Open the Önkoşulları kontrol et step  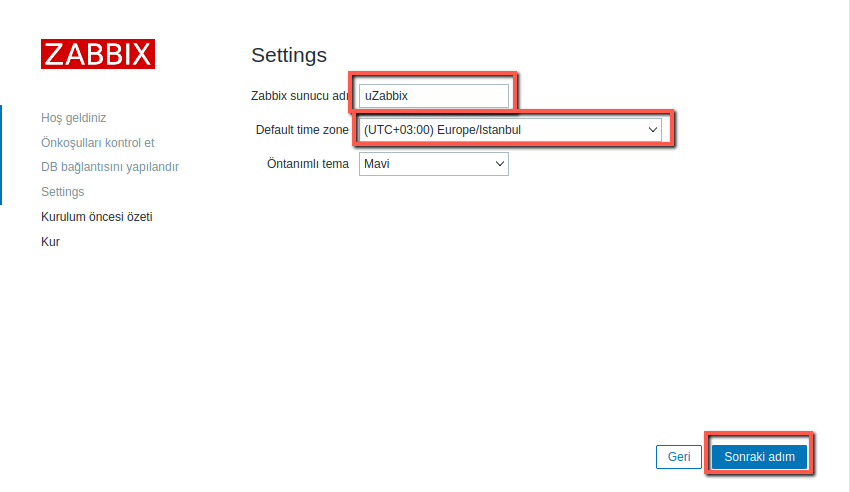tap(97, 143)
